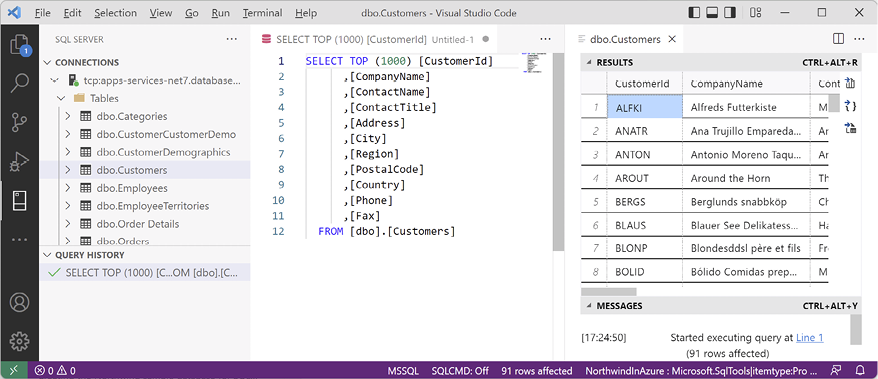Image resolution: width=878 pixels, height=379 pixels.
Task: Open the feedback icon in status bar
Action: click(836, 371)
